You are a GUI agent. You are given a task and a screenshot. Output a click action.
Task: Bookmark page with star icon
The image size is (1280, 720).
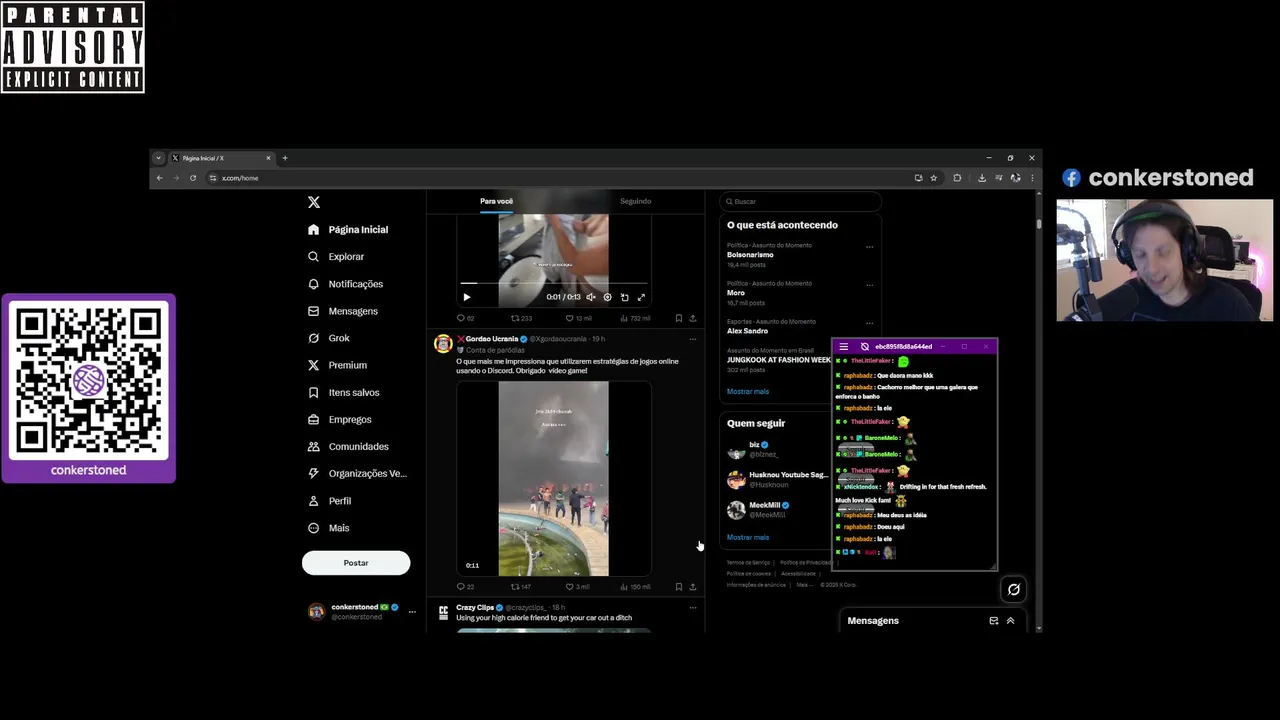[x=934, y=178]
